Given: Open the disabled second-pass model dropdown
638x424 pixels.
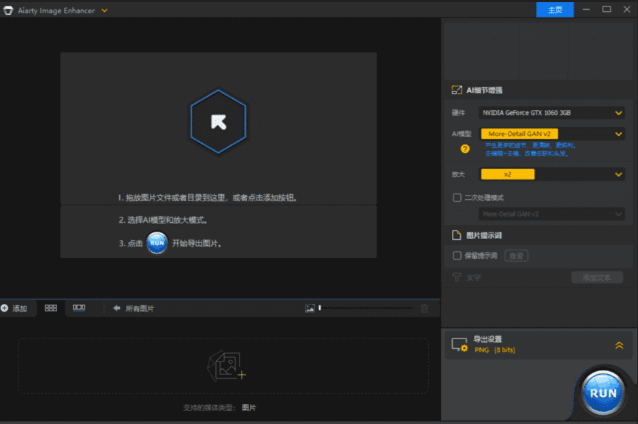Looking at the screenshot, I should pyautogui.click(x=552, y=214).
